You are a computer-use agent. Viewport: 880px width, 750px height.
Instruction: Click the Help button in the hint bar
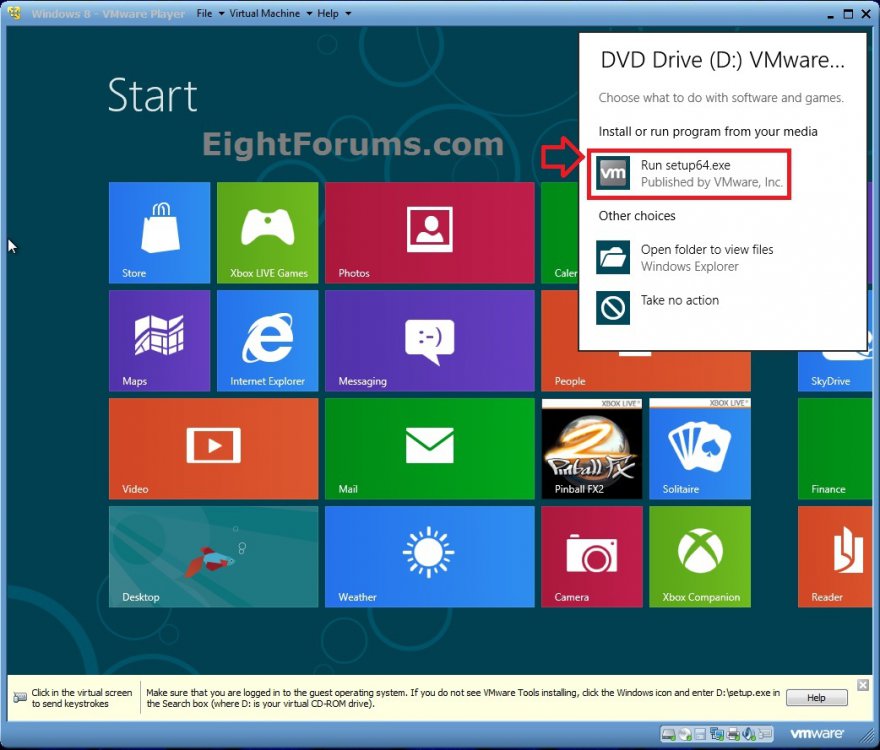click(x=816, y=698)
